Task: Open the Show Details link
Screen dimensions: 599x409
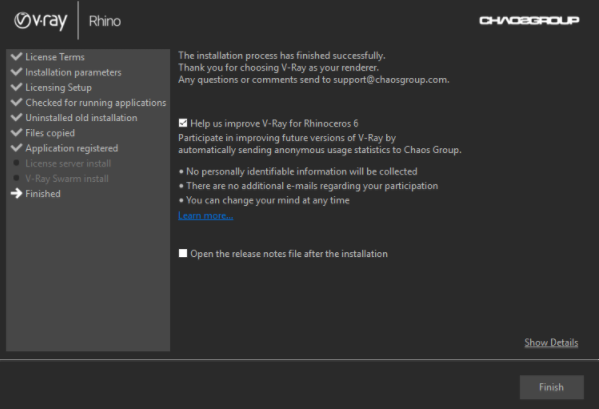Action: 551,343
